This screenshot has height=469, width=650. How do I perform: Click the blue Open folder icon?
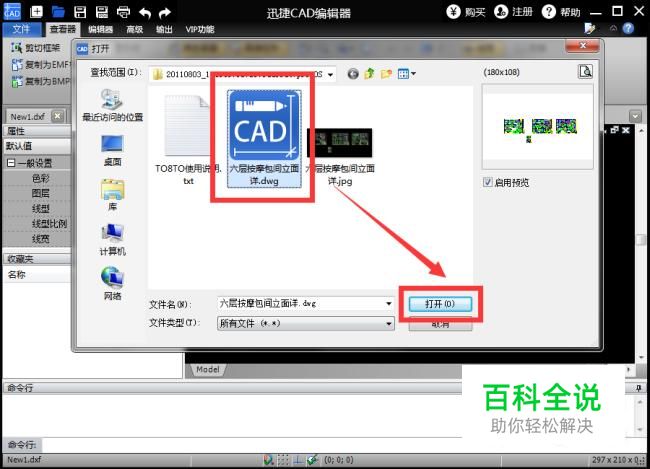(x=58, y=12)
